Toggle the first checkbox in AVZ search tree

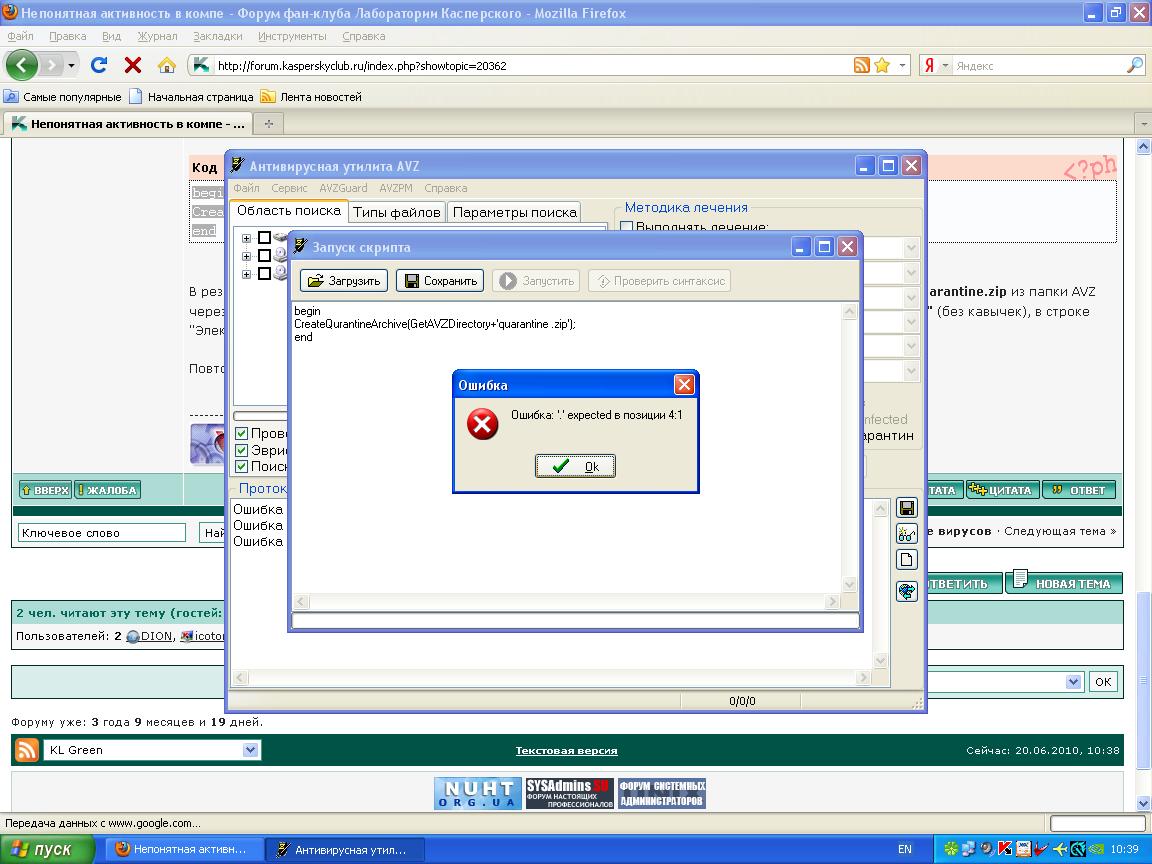tap(264, 238)
